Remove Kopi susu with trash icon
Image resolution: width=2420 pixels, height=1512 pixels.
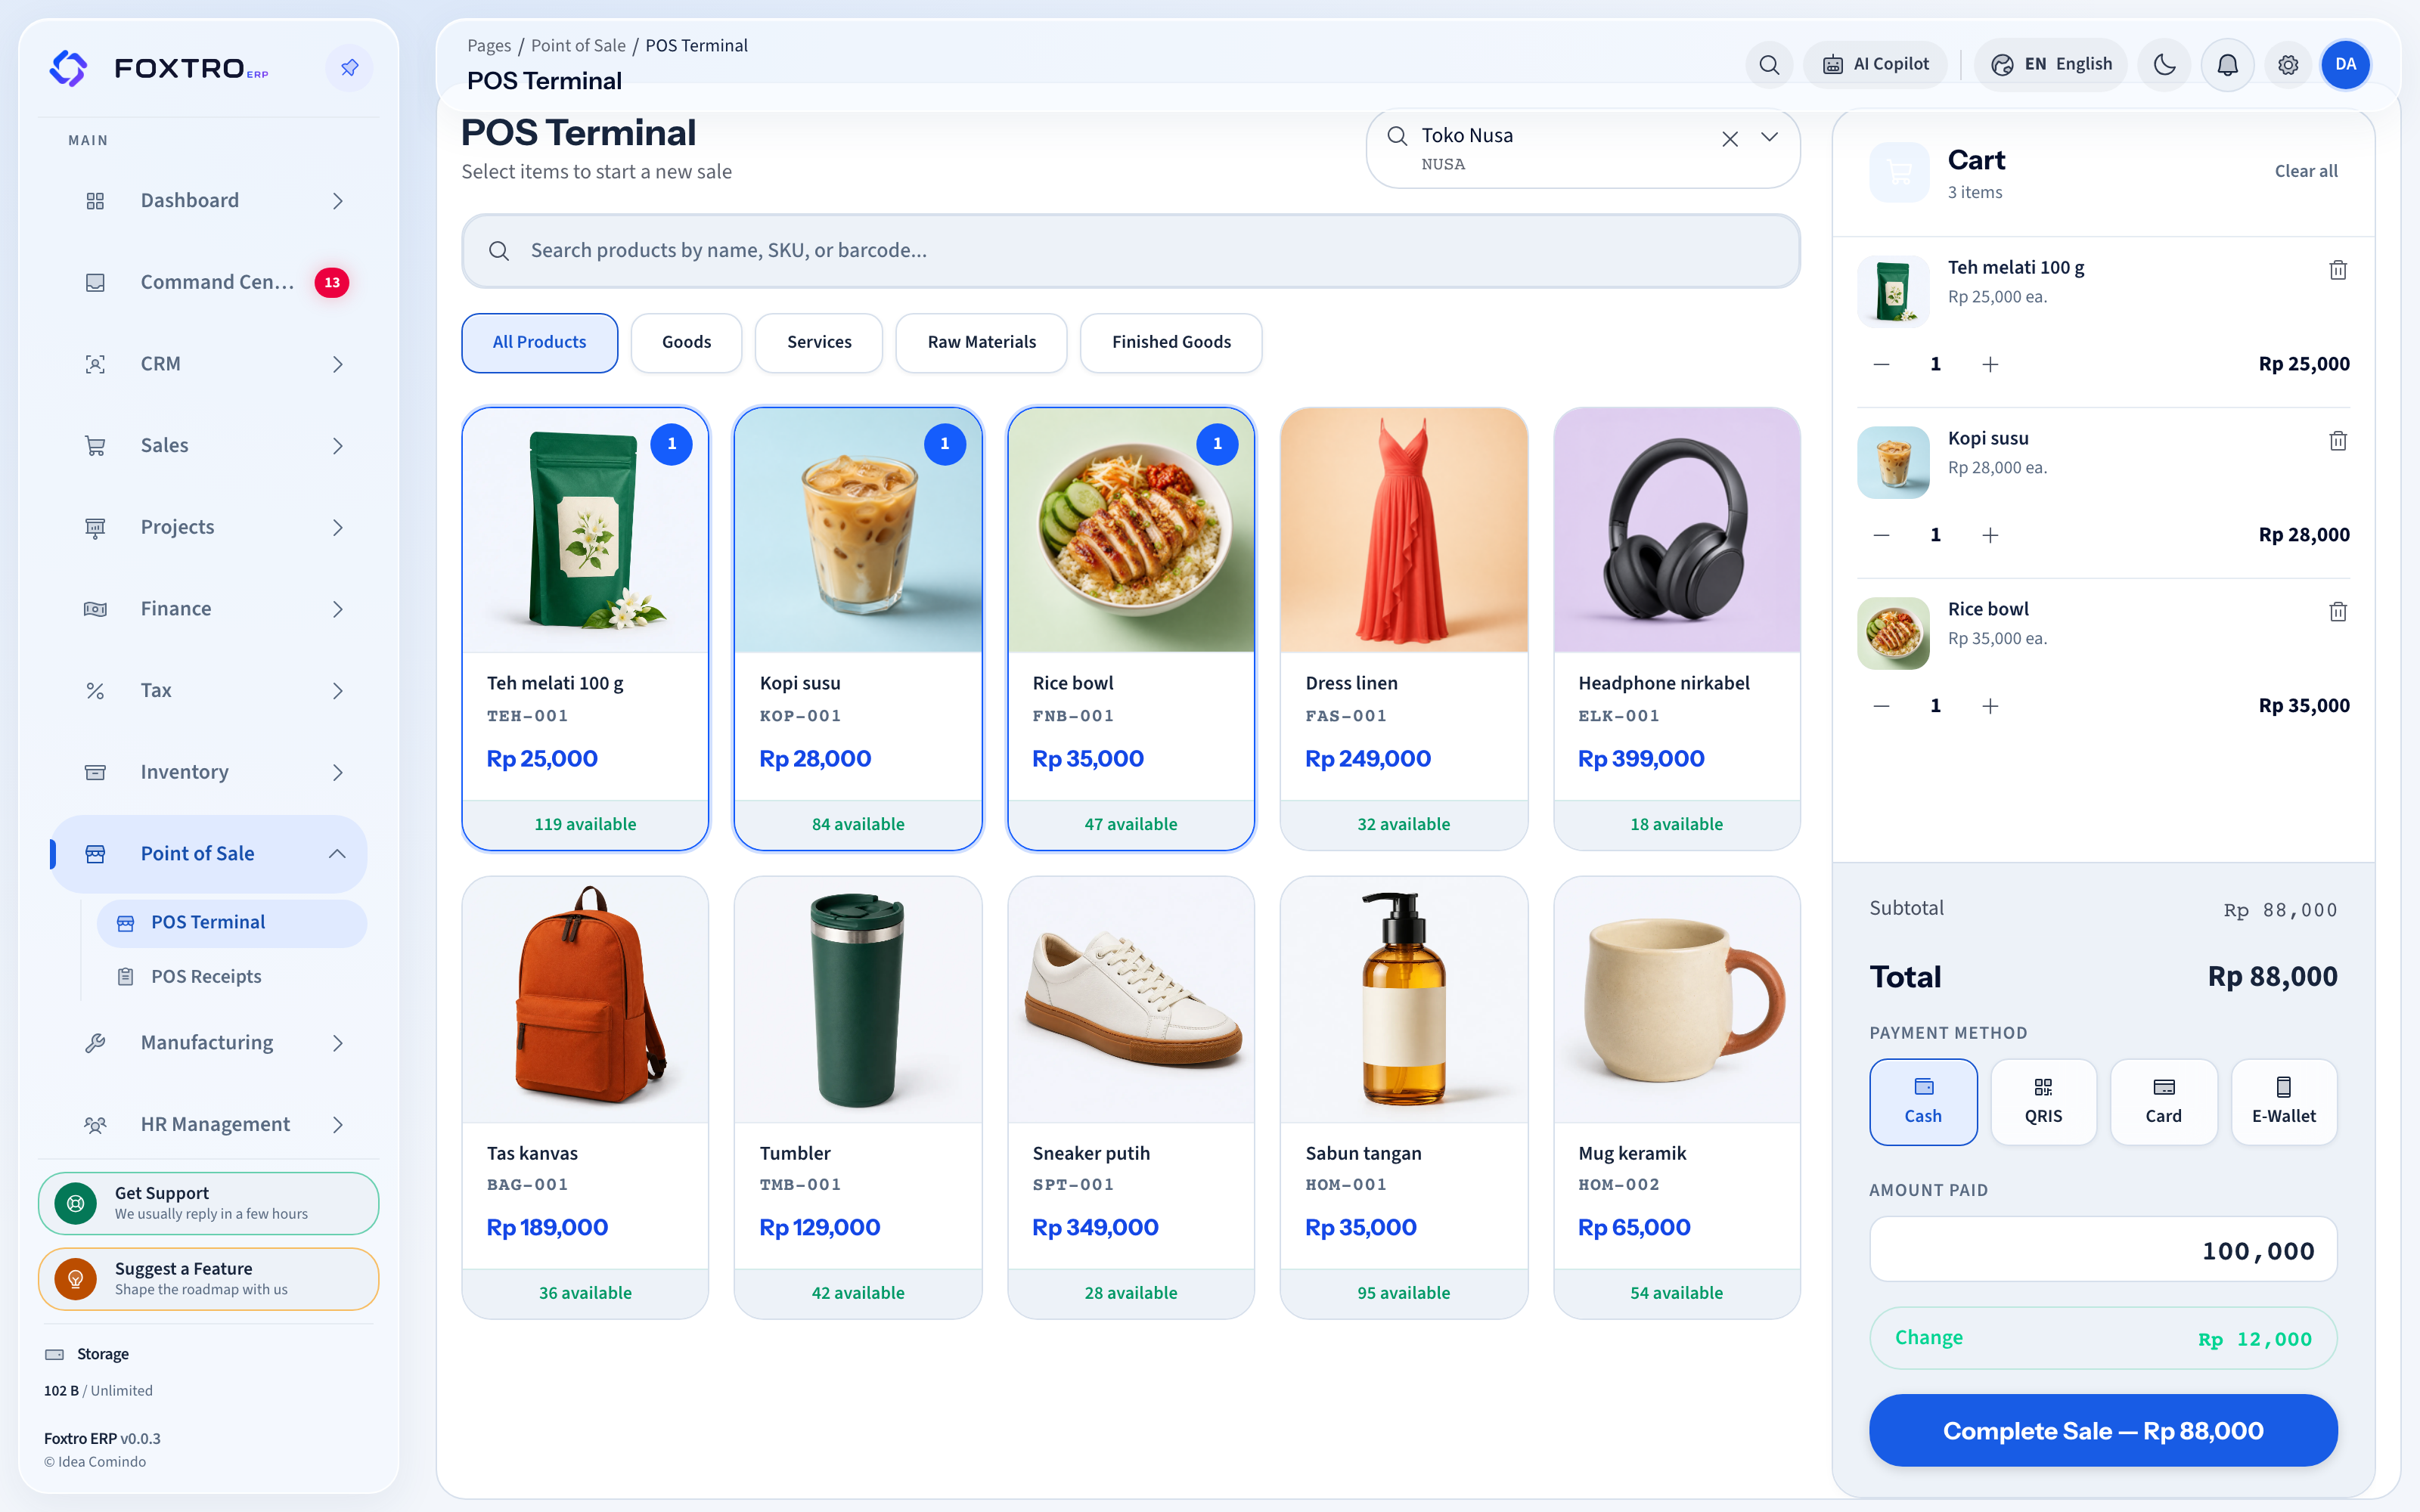point(2338,441)
